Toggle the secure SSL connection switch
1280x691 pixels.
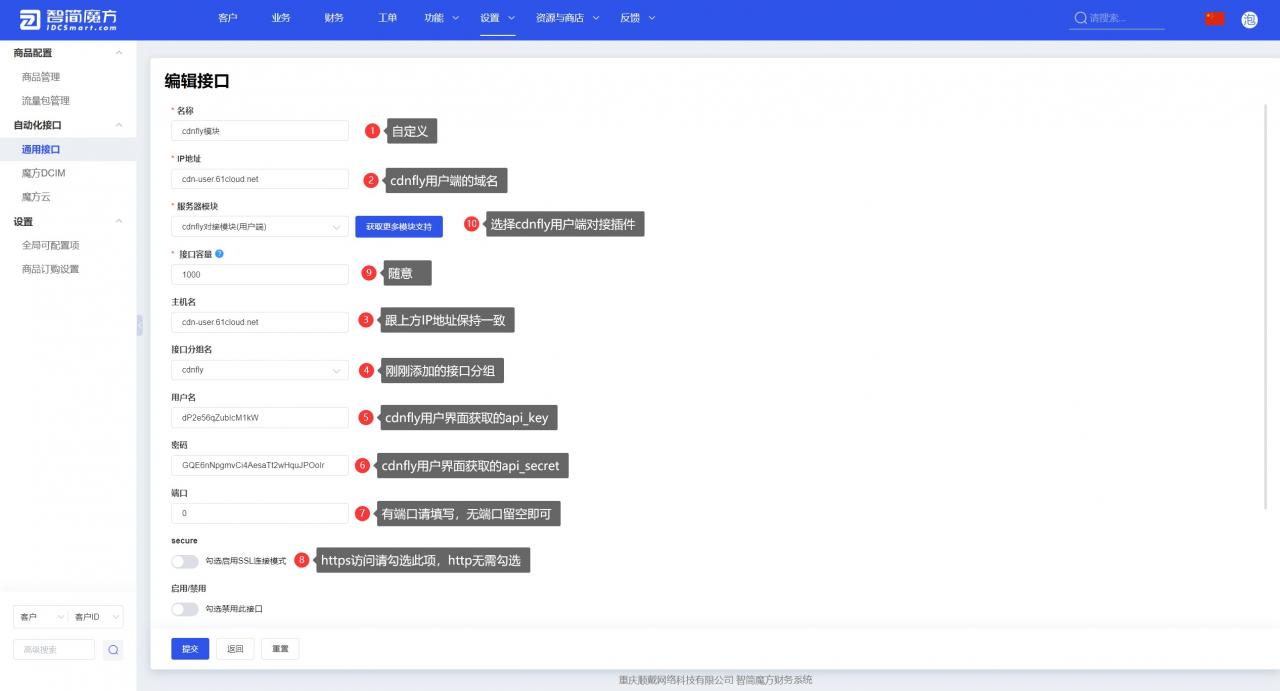coord(185,561)
